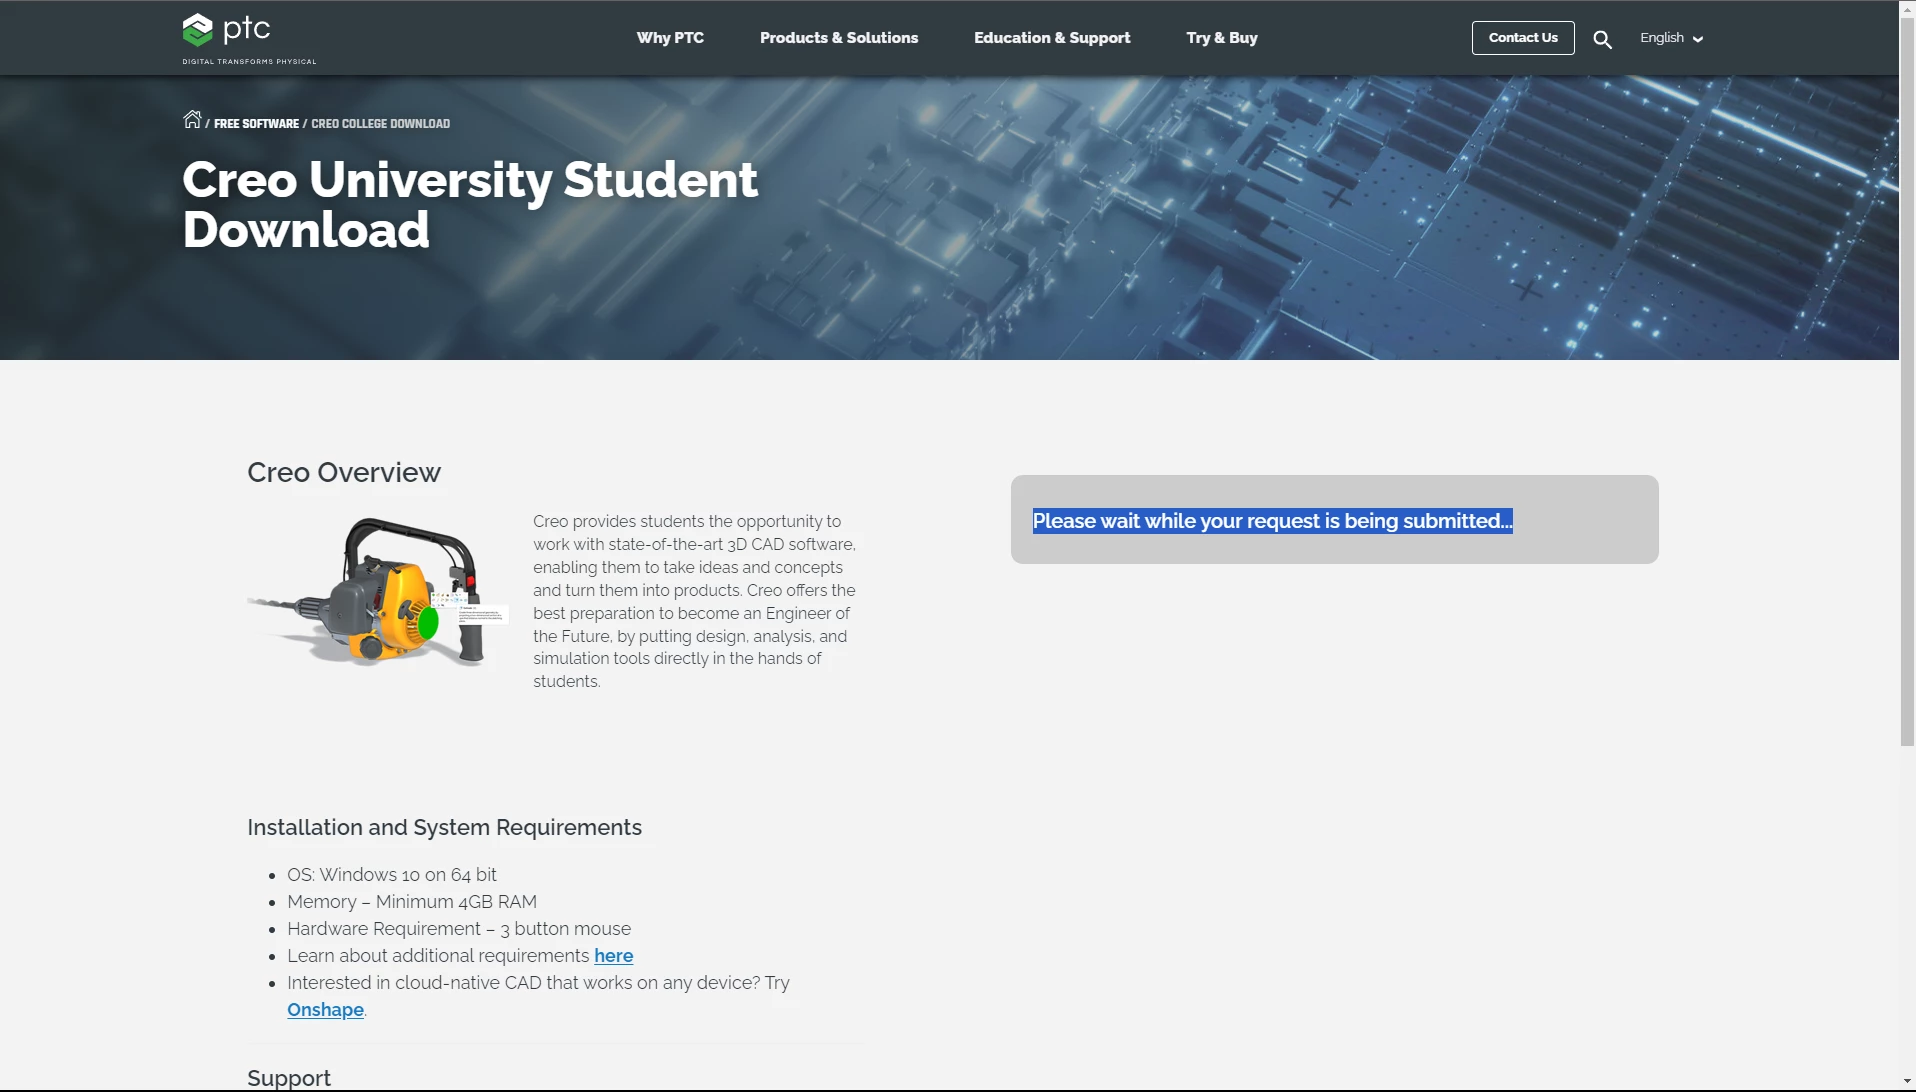
Task: Follow the Free Software breadcrumb link
Action: point(256,124)
